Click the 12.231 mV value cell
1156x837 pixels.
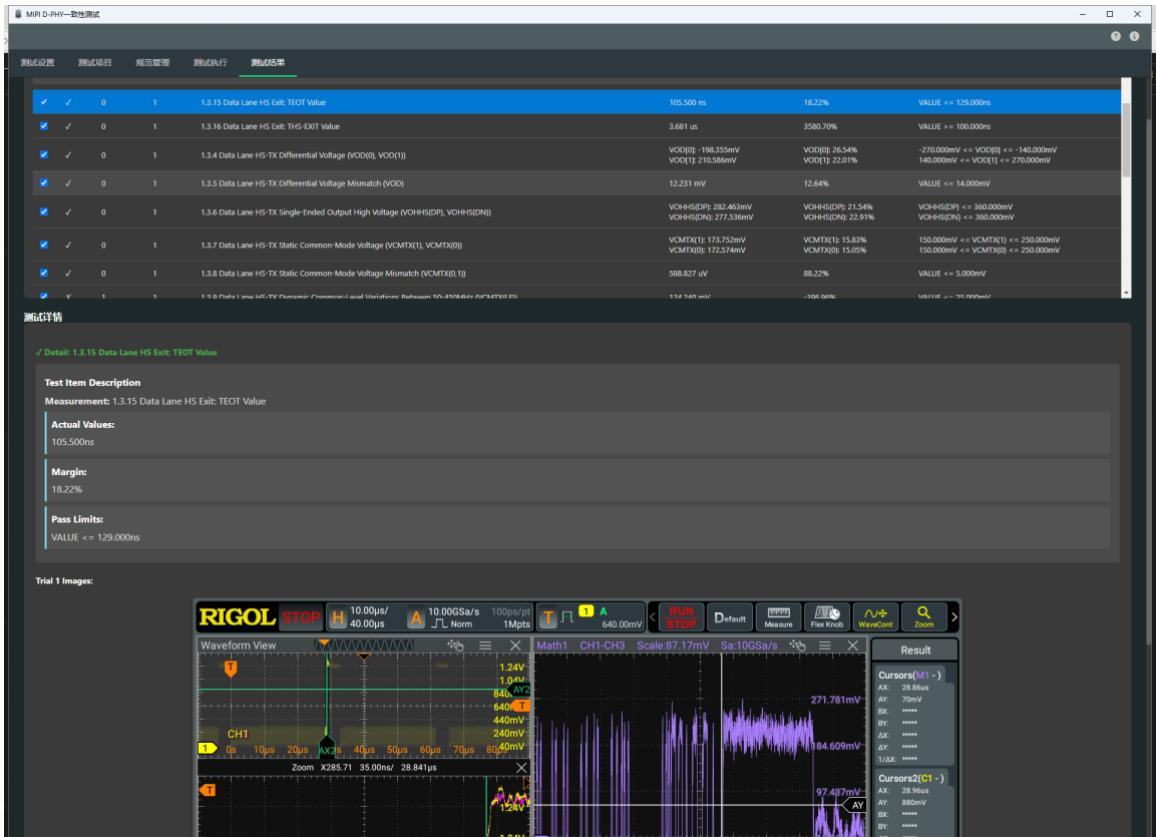[x=687, y=183]
